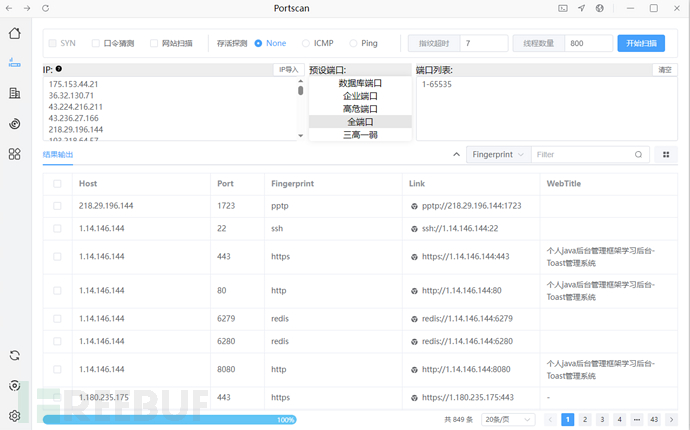Enable the 口令猜测 checkbox
690x430 pixels.
(95, 43)
